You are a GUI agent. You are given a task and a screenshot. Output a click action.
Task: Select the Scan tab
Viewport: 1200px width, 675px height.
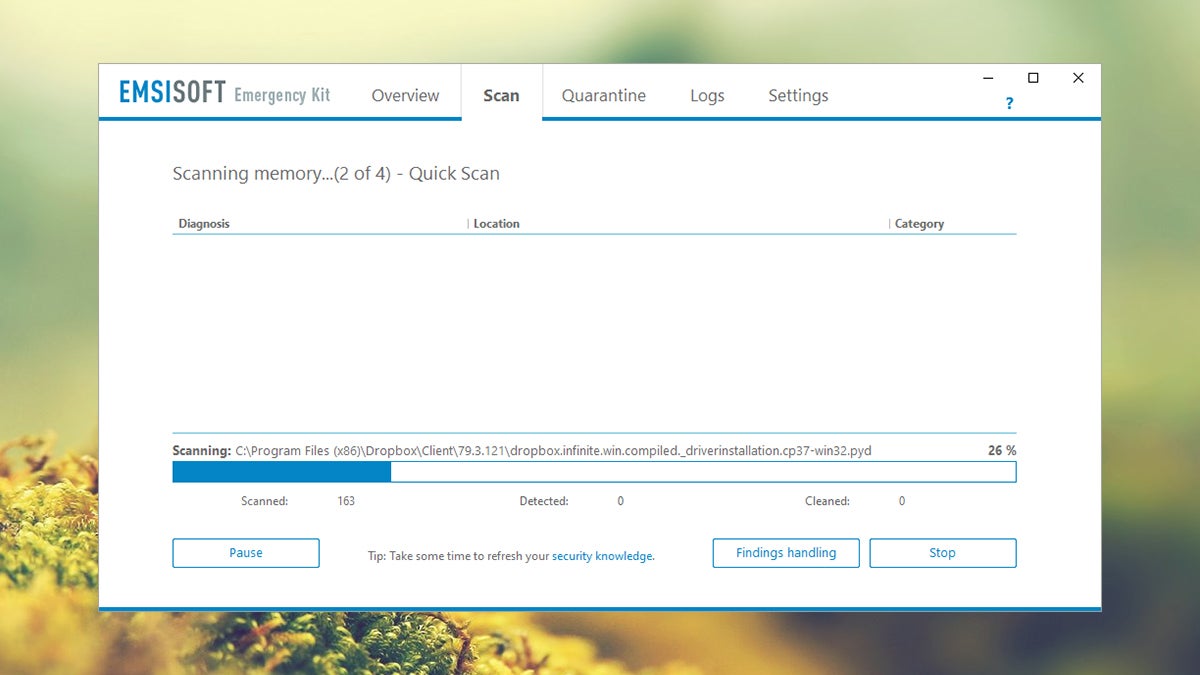point(501,96)
